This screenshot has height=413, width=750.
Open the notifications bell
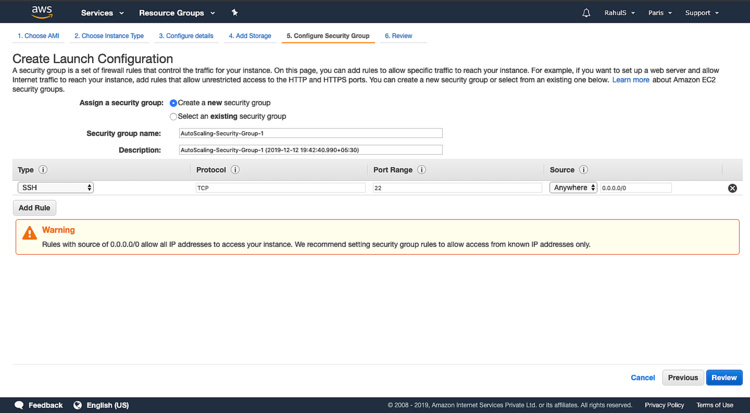[x=586, y=13]
